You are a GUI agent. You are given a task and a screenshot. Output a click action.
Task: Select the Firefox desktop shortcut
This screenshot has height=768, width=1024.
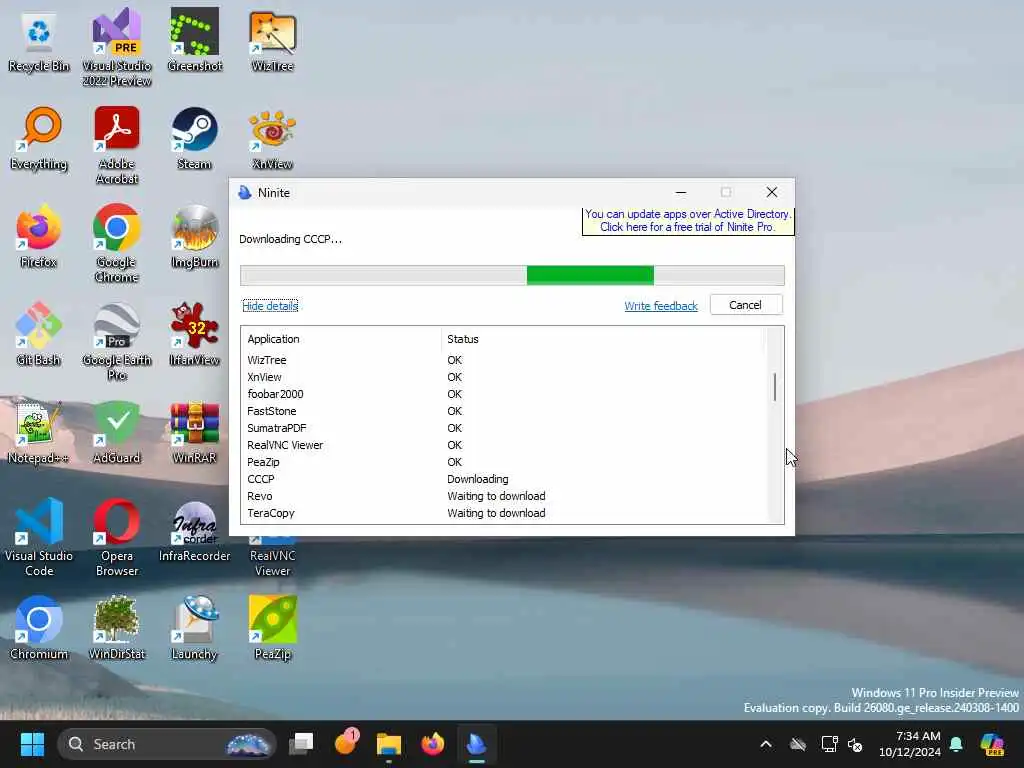click(x=39, y=236)
